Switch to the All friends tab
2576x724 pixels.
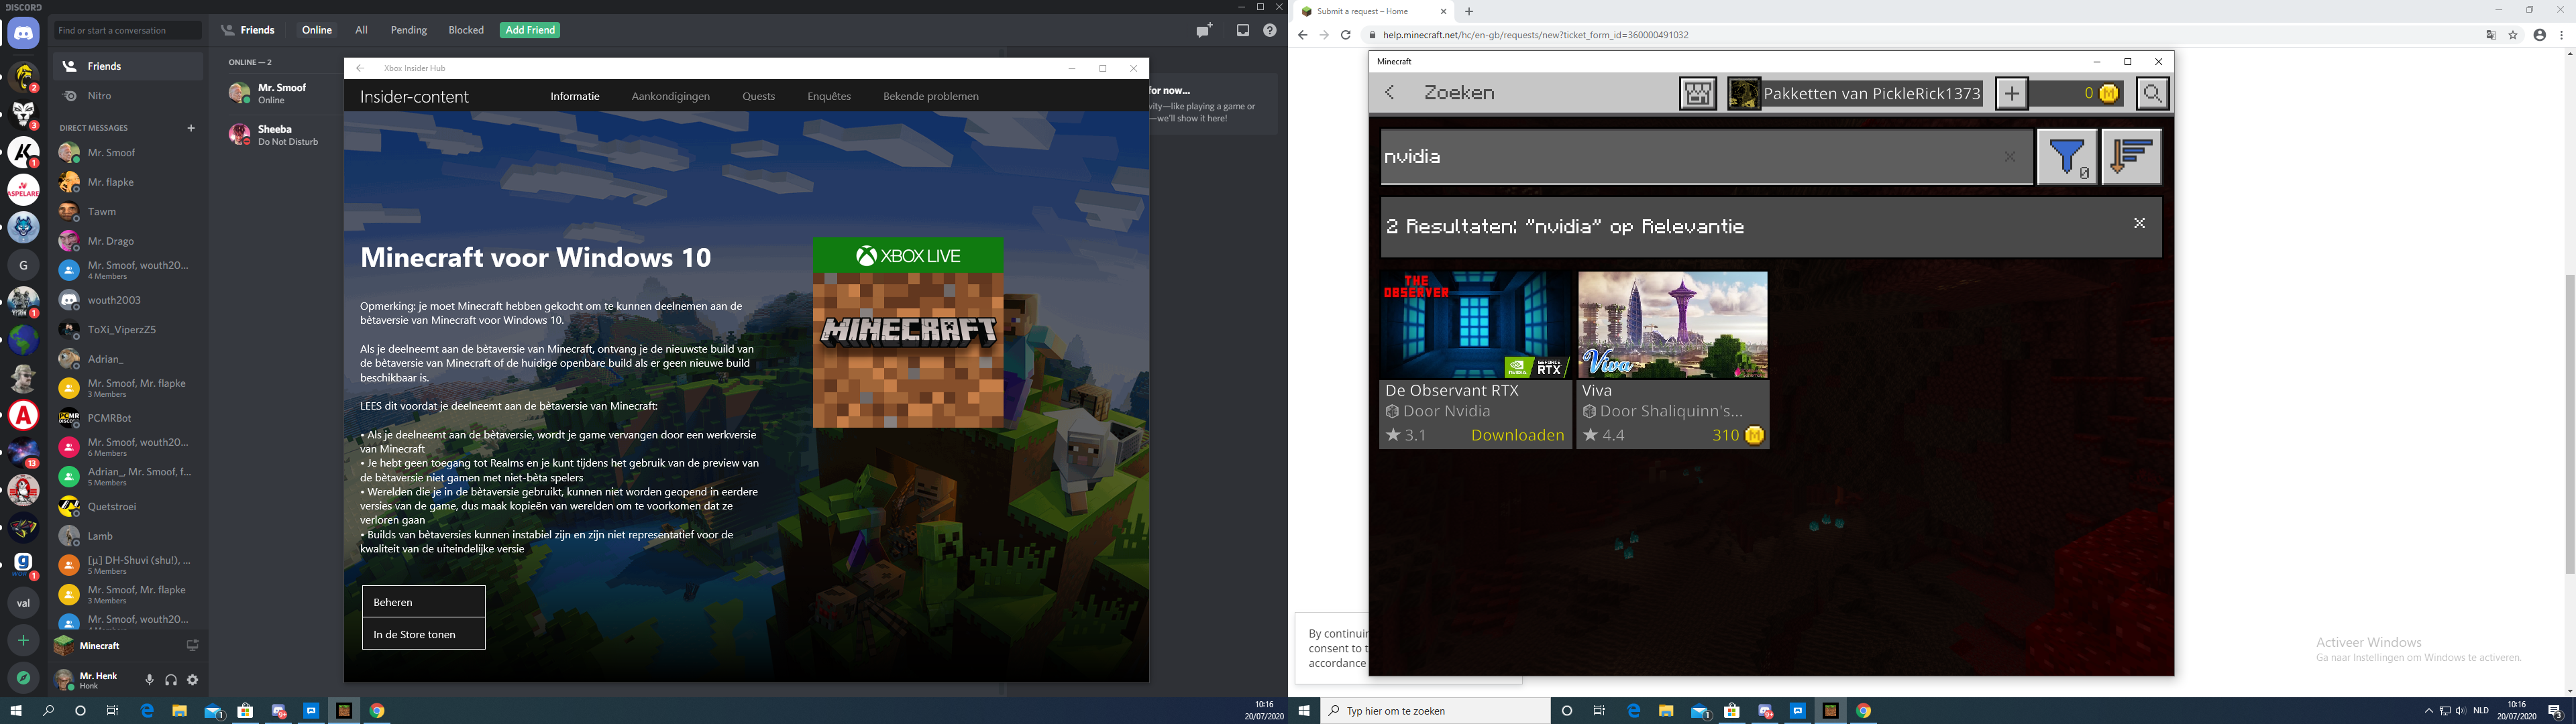[361, 30]
